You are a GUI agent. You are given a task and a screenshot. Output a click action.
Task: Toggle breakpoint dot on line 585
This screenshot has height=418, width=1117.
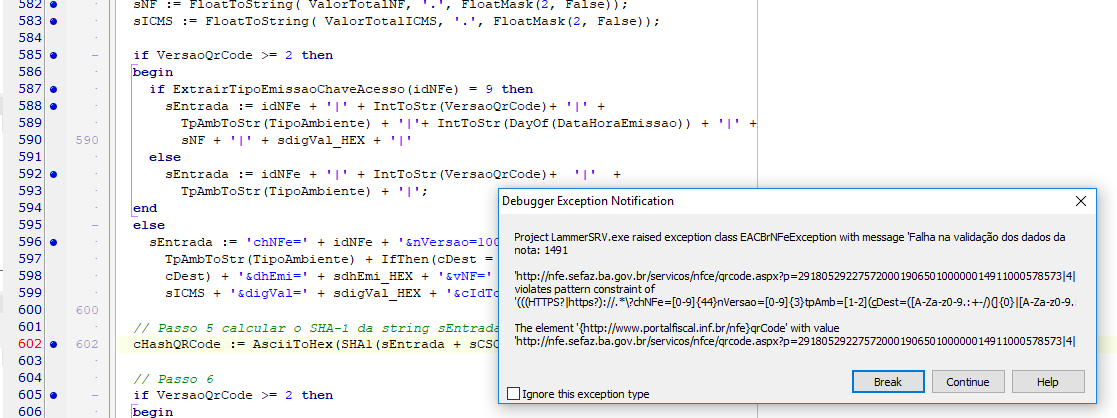(x=53, y=55)
